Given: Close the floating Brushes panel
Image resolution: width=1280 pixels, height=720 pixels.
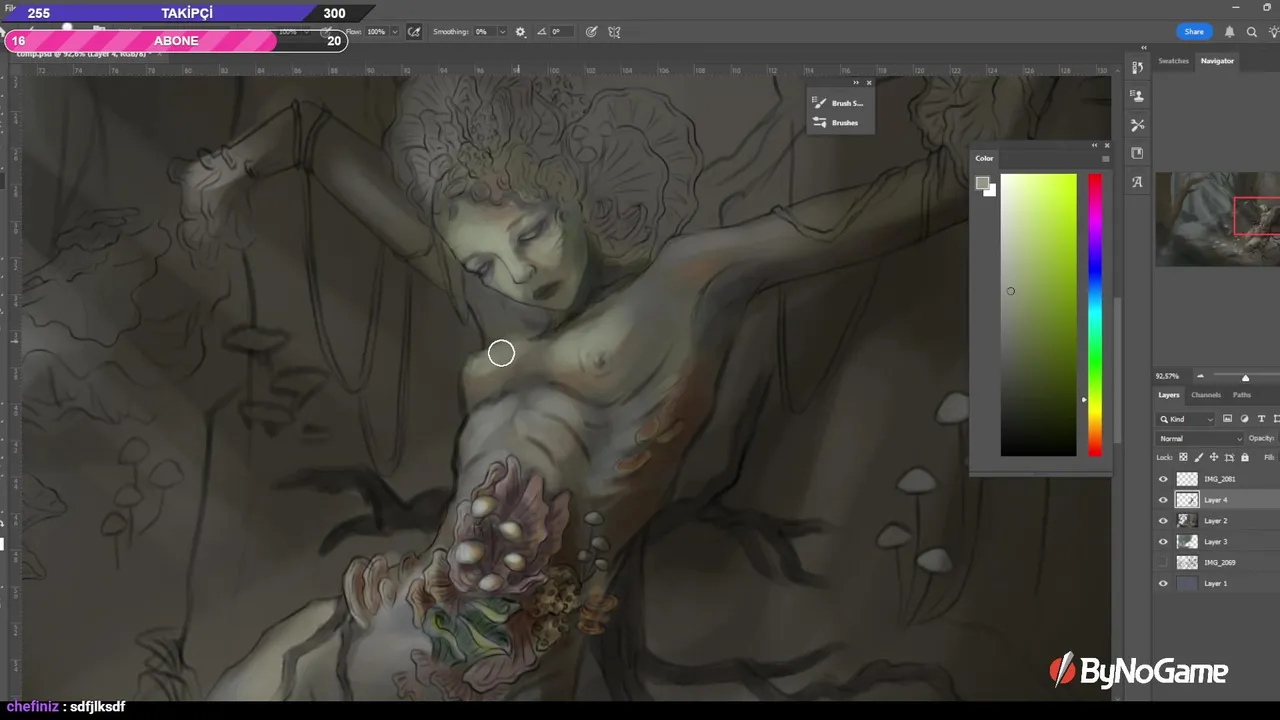Looking at the screenshot, I should coord(869,83).
